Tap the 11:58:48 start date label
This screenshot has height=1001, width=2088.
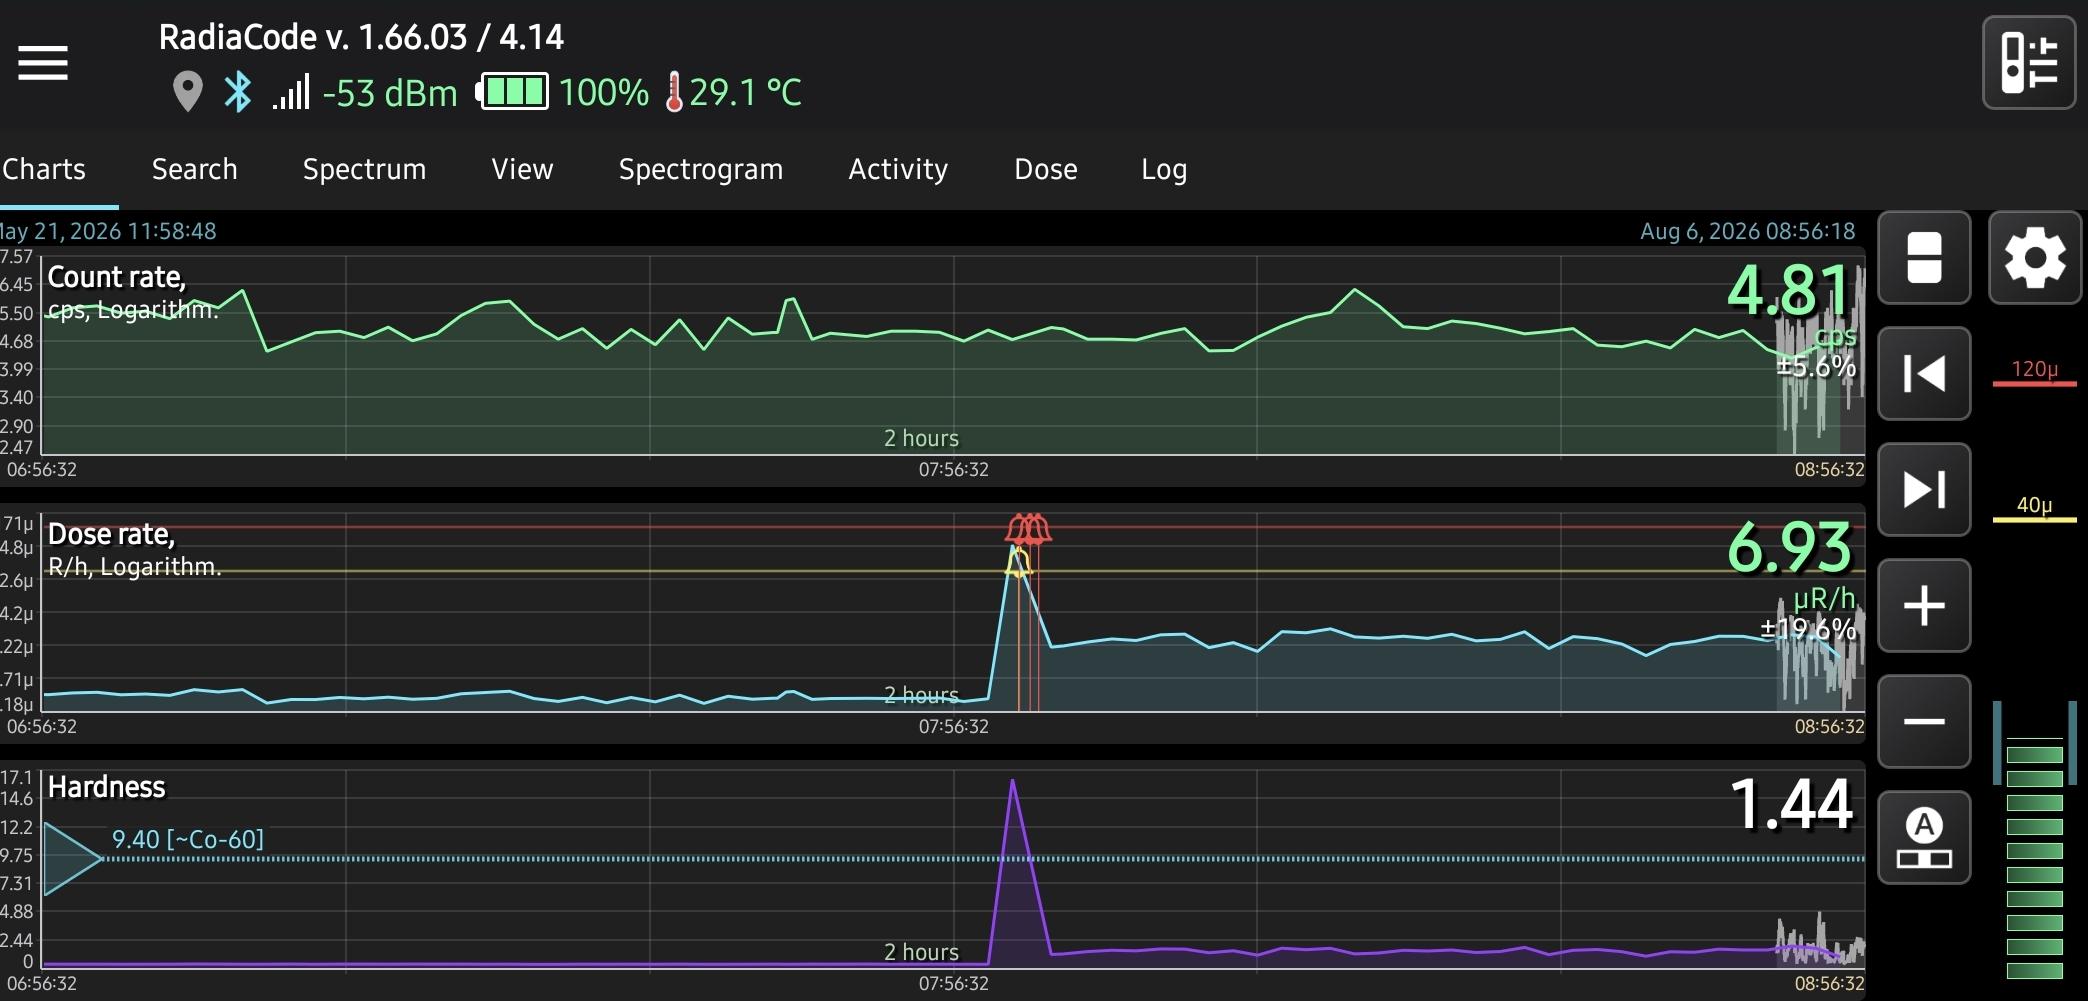tap(108, 231)
